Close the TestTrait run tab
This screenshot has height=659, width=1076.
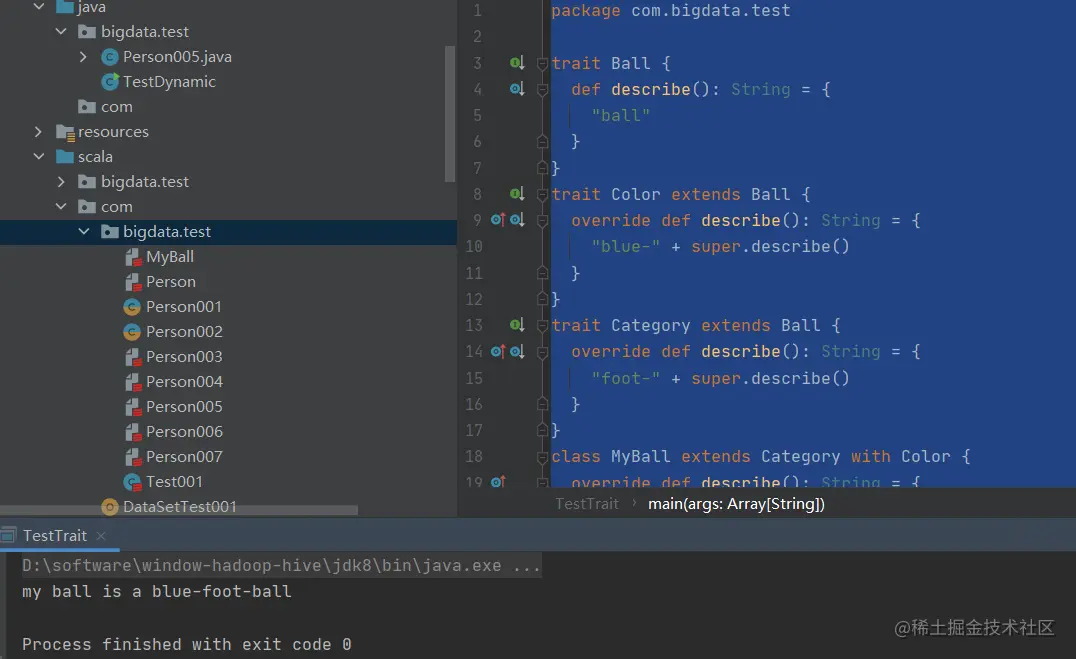[101, 535]
